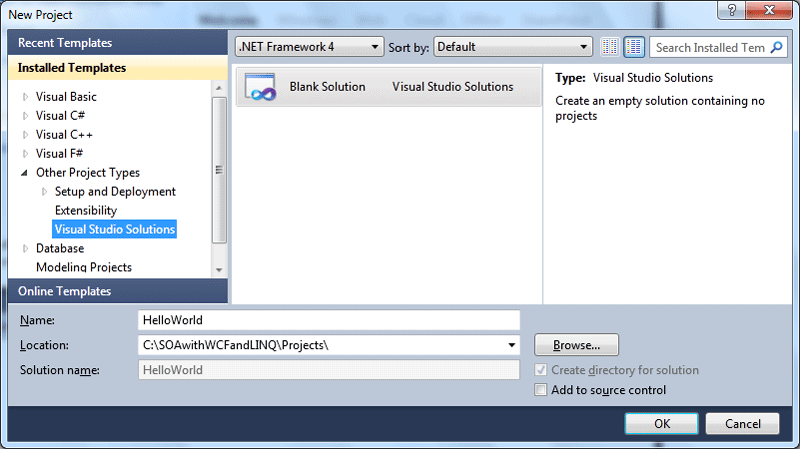Click the tree scrollbar up arrow
Image resolution: width=800 pixels, height=449 pixels.
click(219, 88)
